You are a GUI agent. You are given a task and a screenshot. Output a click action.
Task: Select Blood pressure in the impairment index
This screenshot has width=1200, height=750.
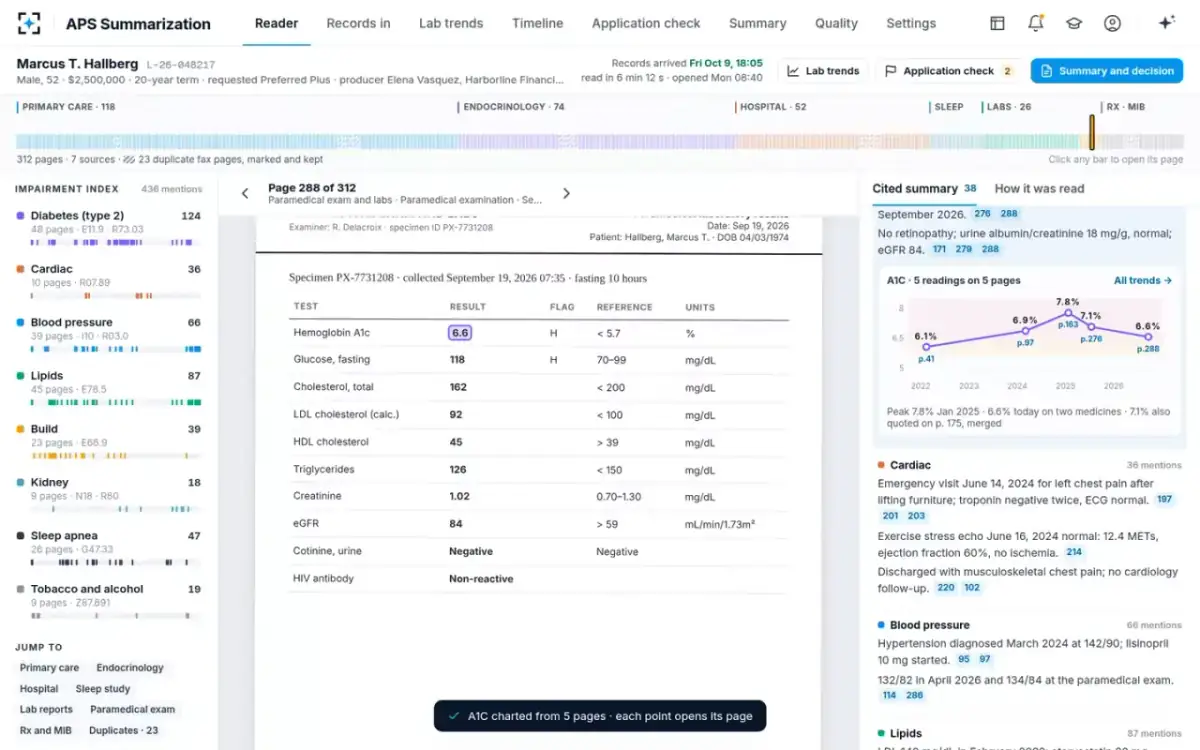tap(108, 335)
